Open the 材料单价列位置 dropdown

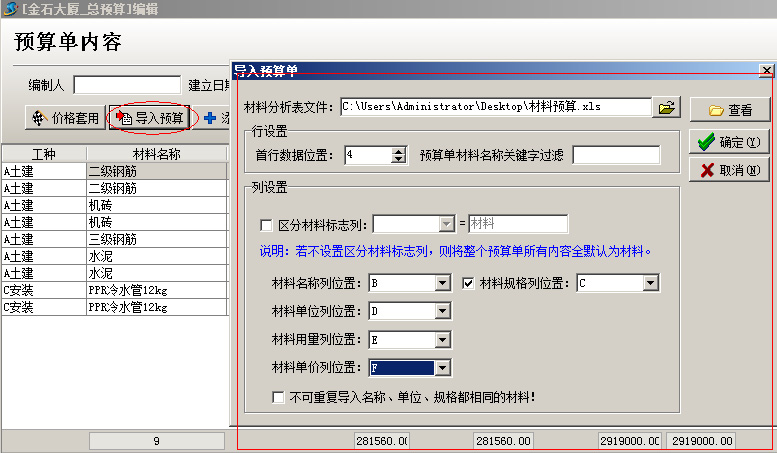(x=442, y=368)
